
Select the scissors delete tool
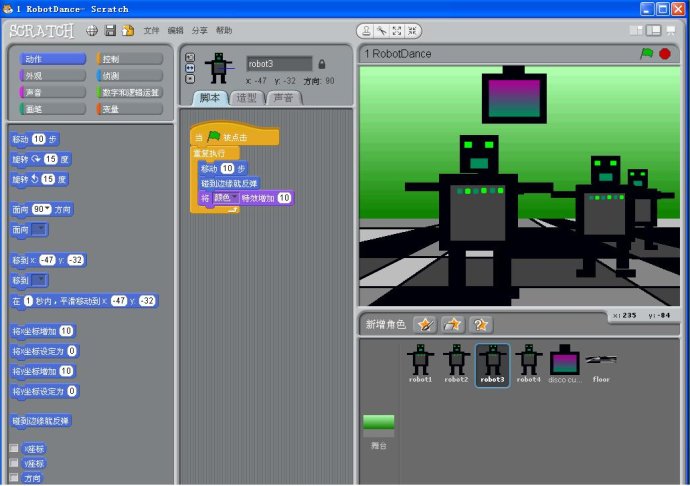pyautogui.click(x=382, y=31)
